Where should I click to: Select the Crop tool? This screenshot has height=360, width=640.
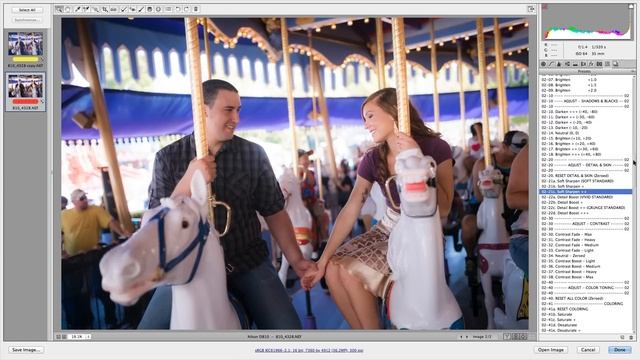point(105,9)
